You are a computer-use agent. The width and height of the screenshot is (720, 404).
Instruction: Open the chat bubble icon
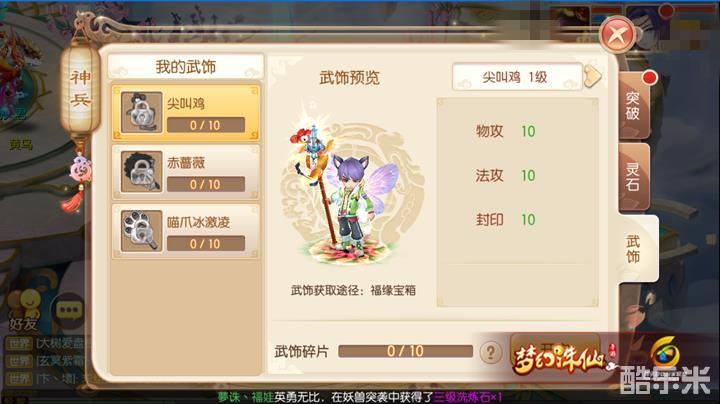tap(69, 311)
